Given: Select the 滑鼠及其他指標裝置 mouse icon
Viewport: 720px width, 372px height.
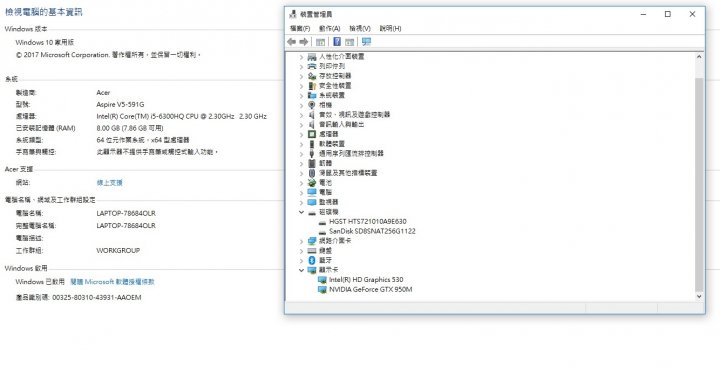Looking at the screenshot, I should pyautogui.click(x=312, y=173).
